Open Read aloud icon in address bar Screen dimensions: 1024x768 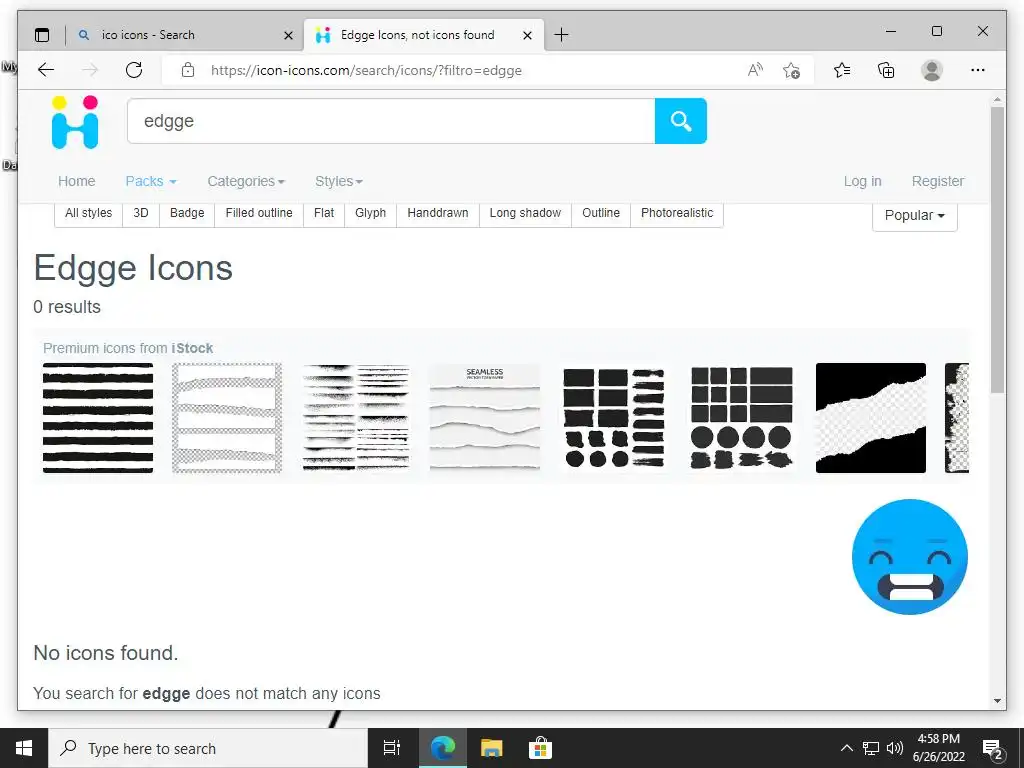[x=755, y=70]
